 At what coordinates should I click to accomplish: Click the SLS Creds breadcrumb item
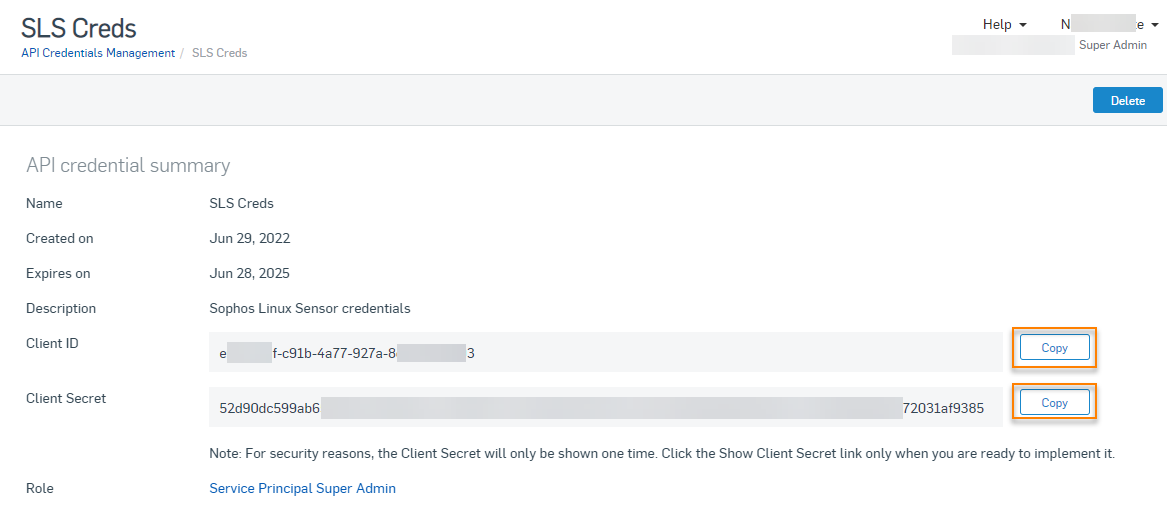click(219, 53)
